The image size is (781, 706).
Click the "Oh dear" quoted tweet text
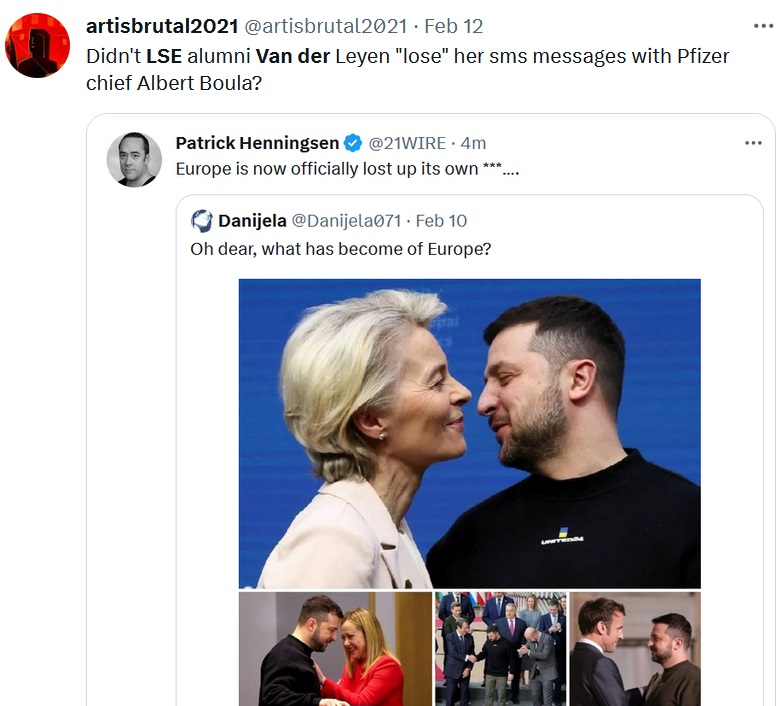(x=340, y=248)
